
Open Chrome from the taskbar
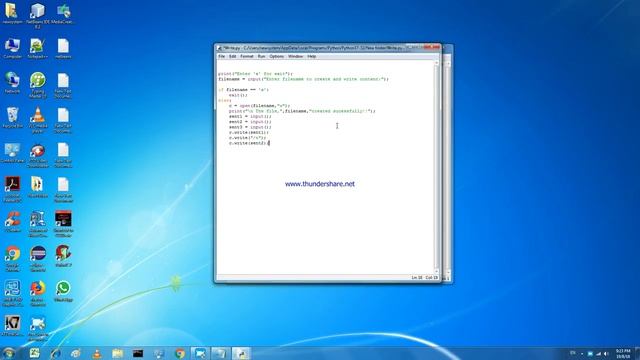click(x=180, y=353)
